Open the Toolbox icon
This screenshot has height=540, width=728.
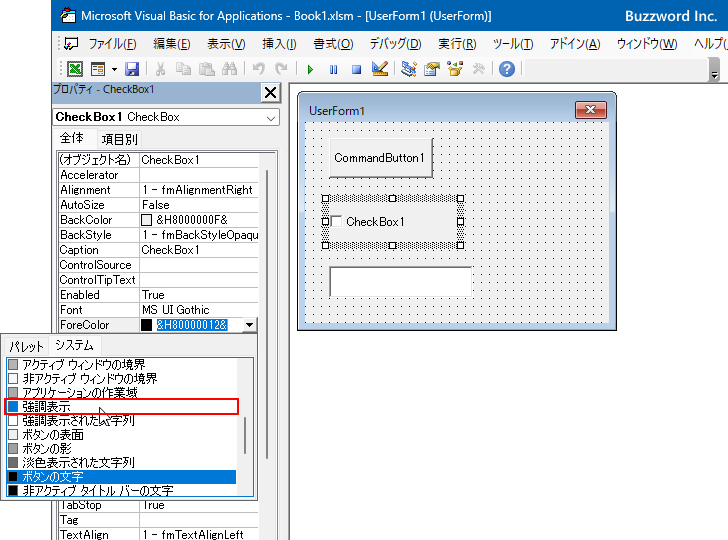coord(478,69)
